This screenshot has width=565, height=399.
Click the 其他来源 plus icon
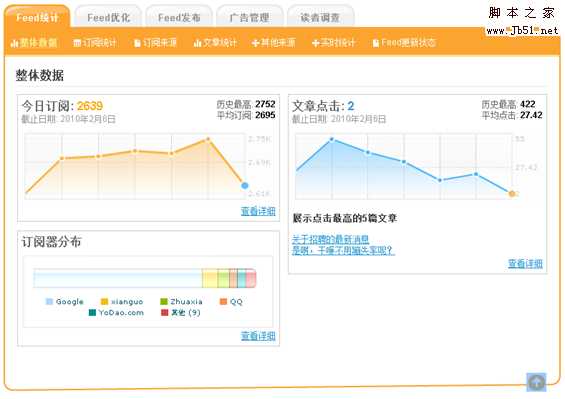pos(255,43)
